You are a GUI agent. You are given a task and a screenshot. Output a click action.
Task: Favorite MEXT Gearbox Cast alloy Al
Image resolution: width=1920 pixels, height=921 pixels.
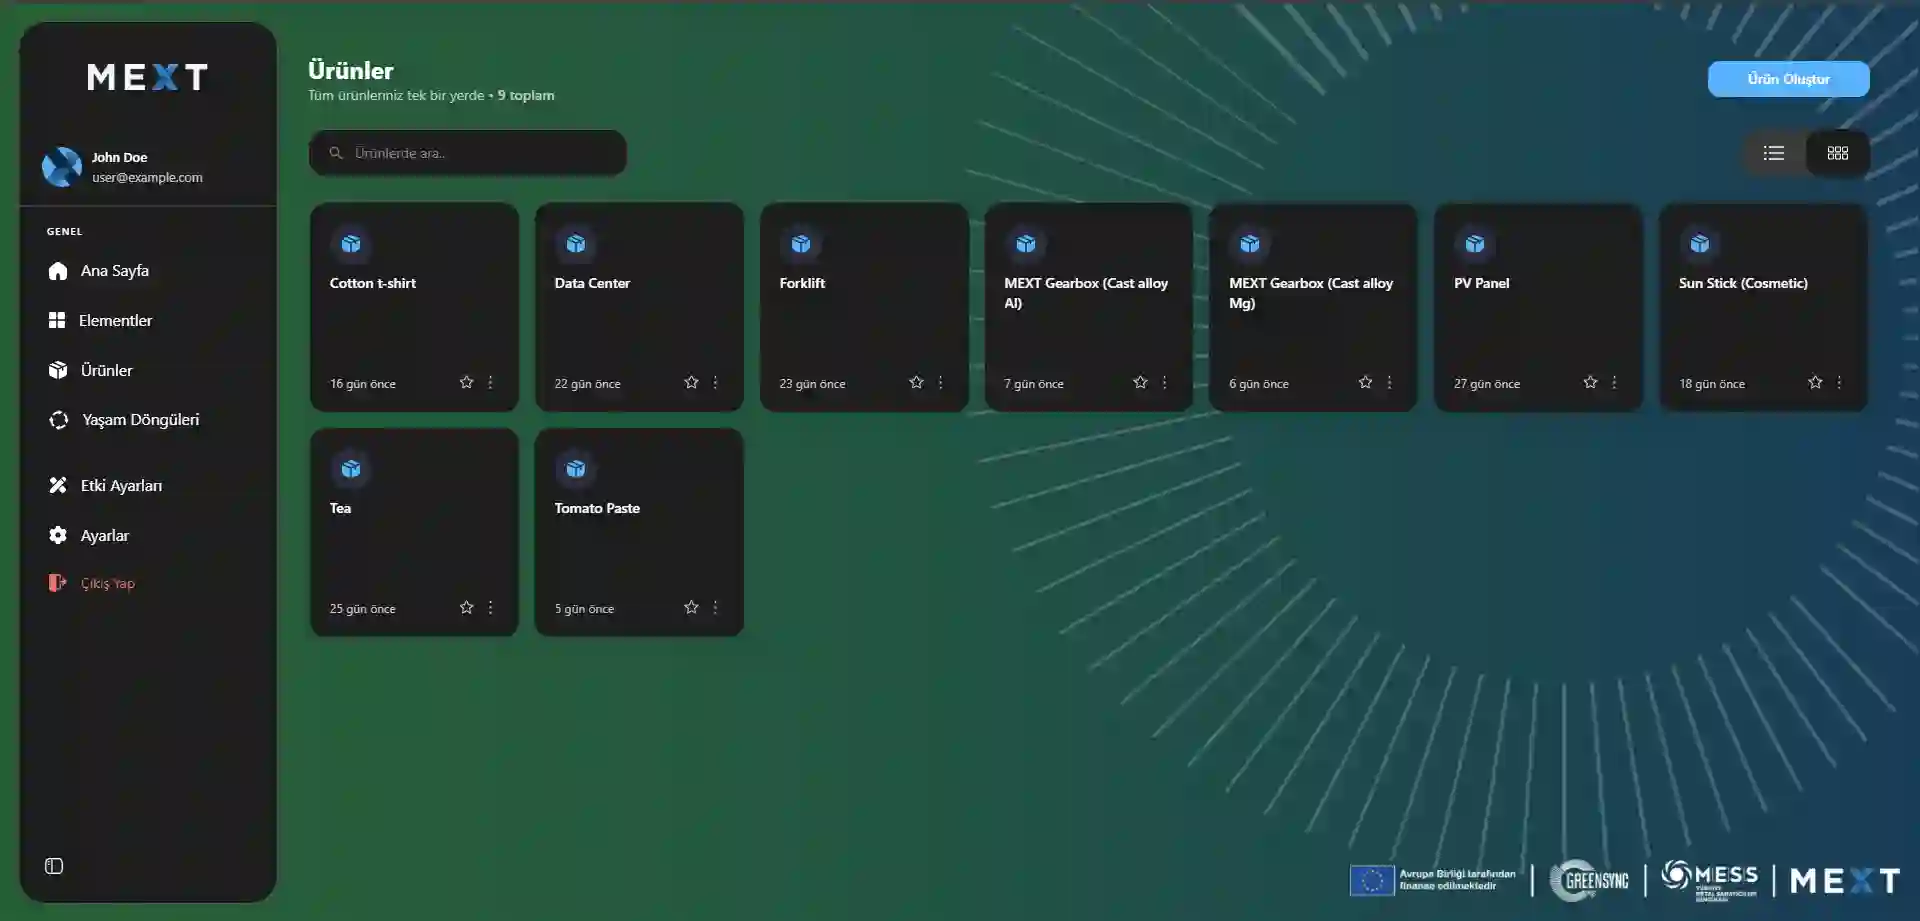click(x=1140, y=382)
